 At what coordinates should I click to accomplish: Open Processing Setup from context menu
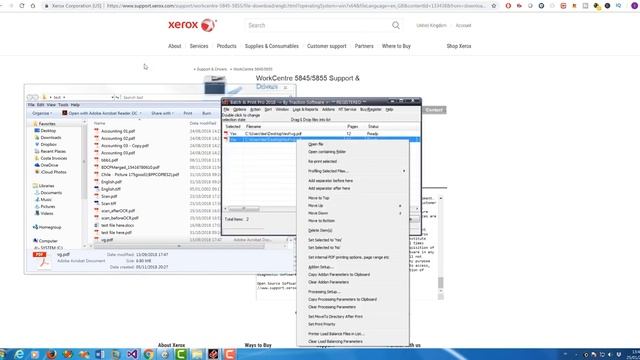324,292
